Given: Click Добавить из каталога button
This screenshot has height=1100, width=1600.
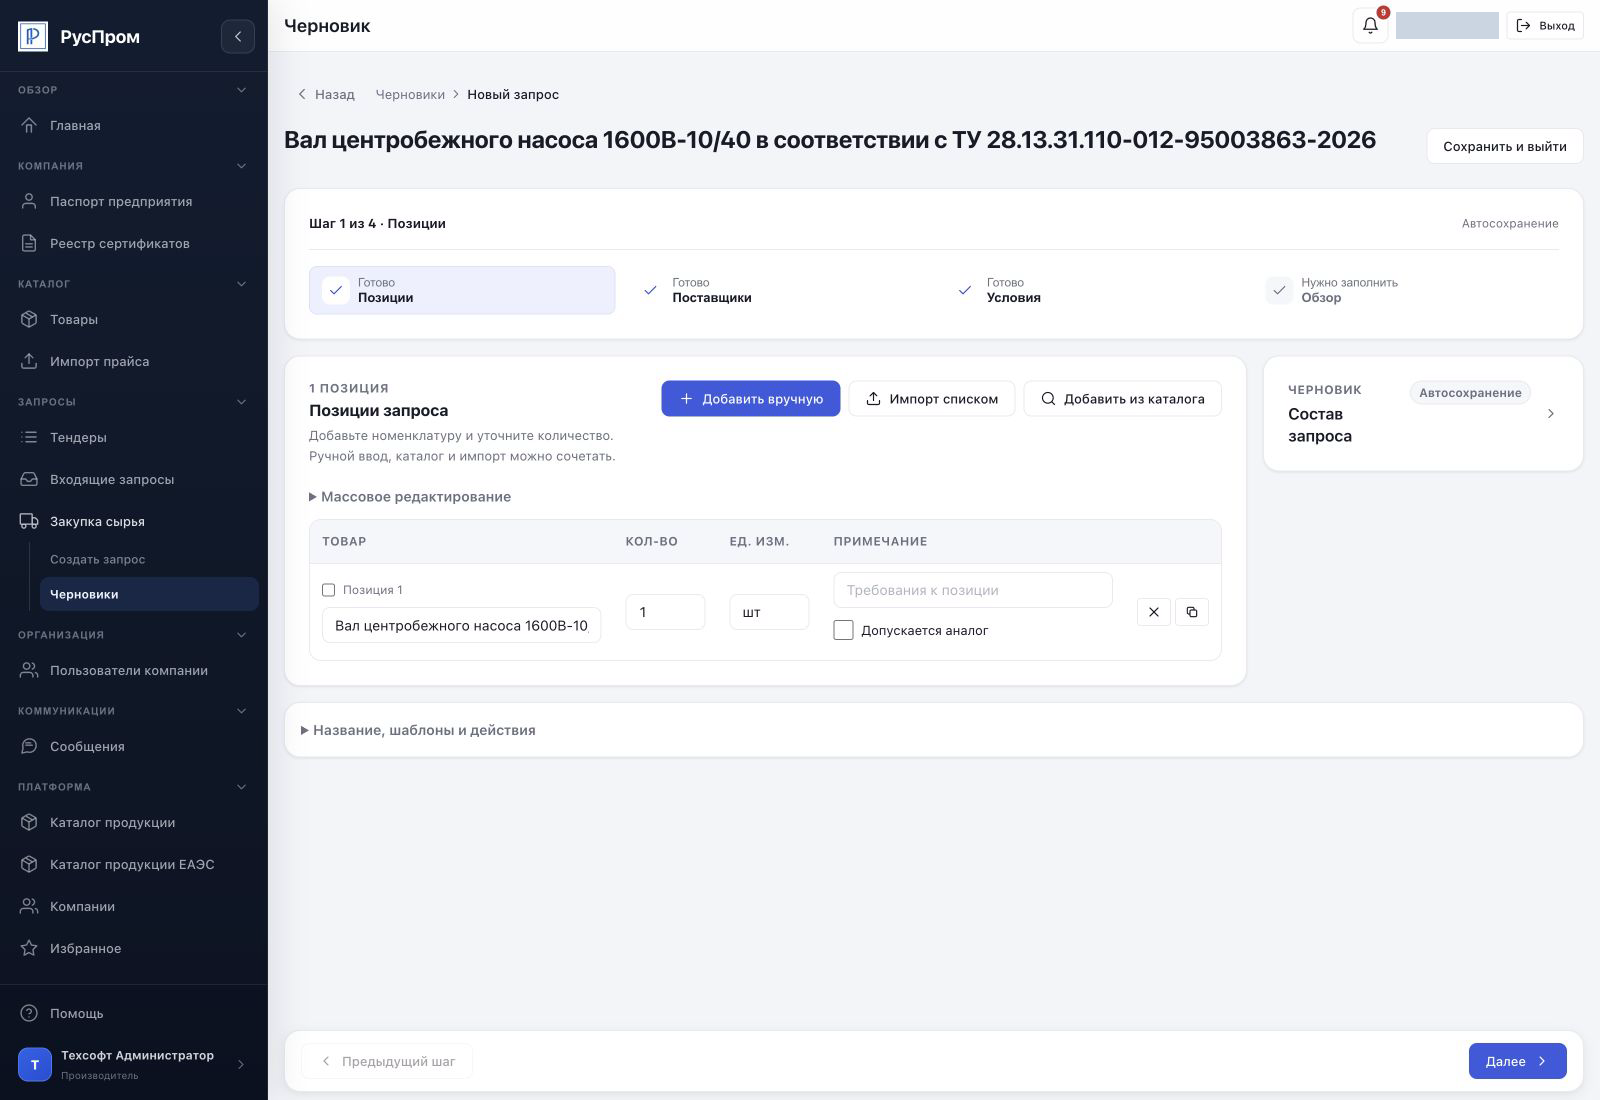Looking at the screenshot, I should pyautogui.click(x=1122, y=398).
